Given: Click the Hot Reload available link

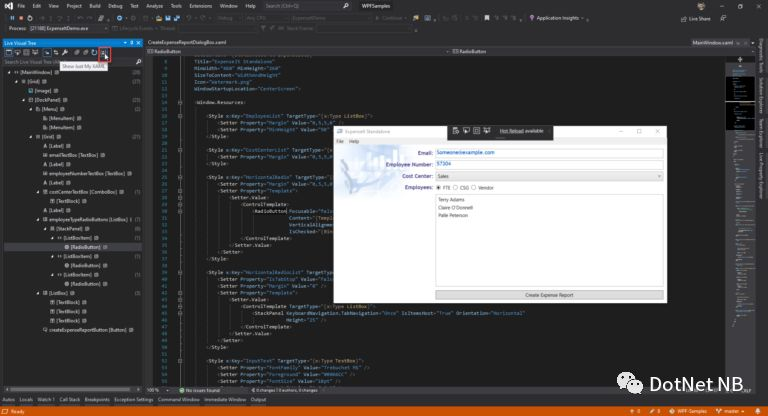Looking at the screenshot, I should point(521,131).
